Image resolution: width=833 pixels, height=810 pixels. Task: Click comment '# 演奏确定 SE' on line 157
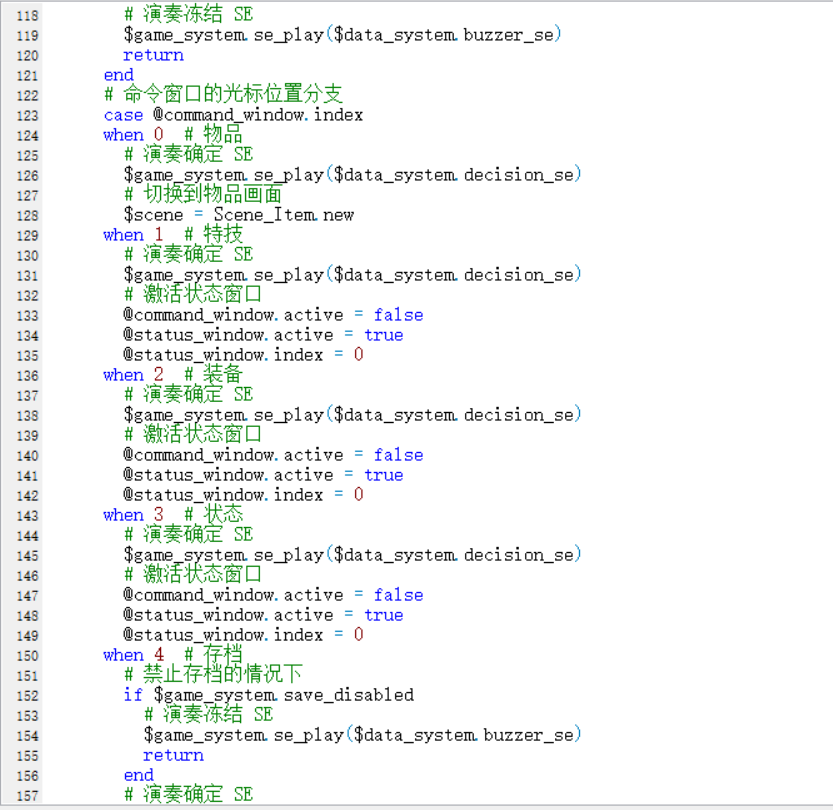(189, 795)
